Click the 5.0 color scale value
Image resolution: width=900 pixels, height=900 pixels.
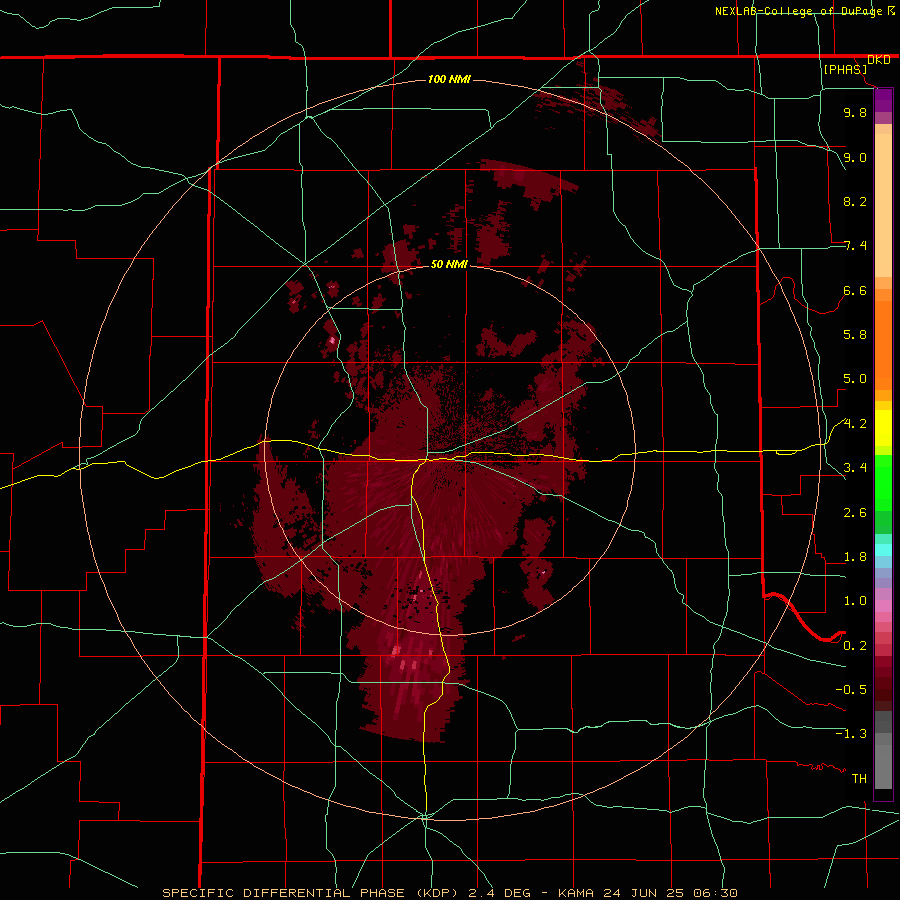(855, 379)
